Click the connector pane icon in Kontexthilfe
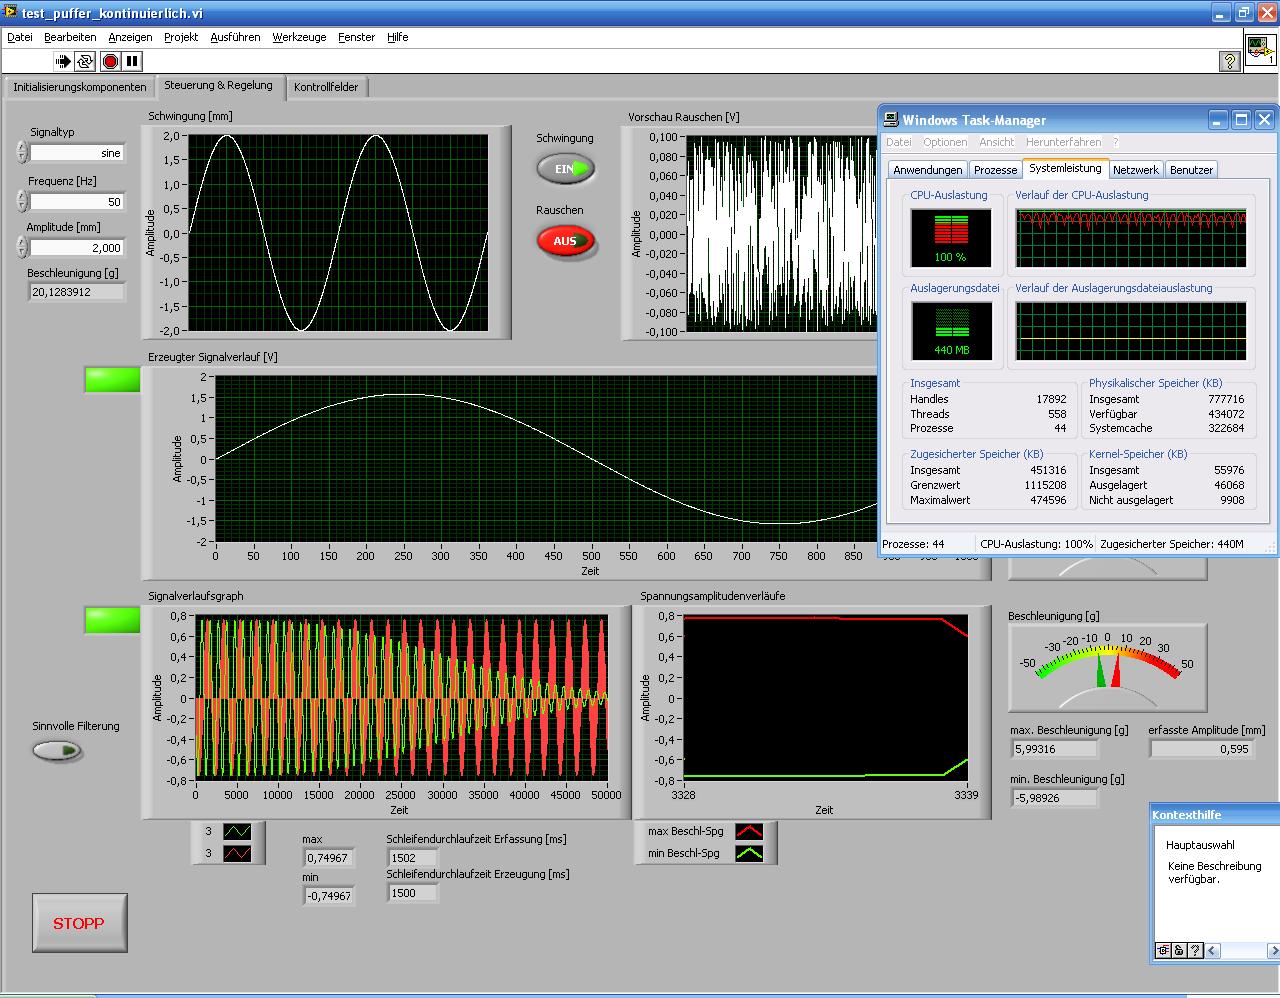The width and height of the screenshot is (1280, 998). point(1163,950)
